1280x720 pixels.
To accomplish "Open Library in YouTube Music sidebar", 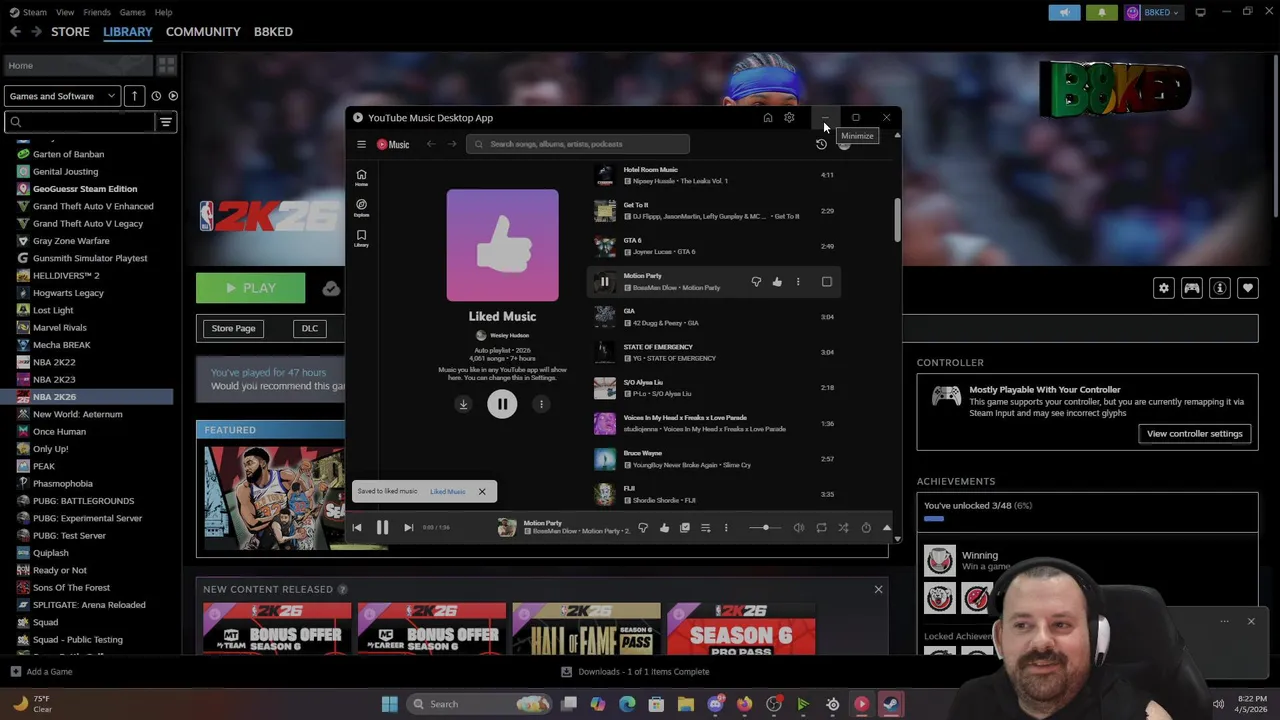I will (x=361, y=238).
